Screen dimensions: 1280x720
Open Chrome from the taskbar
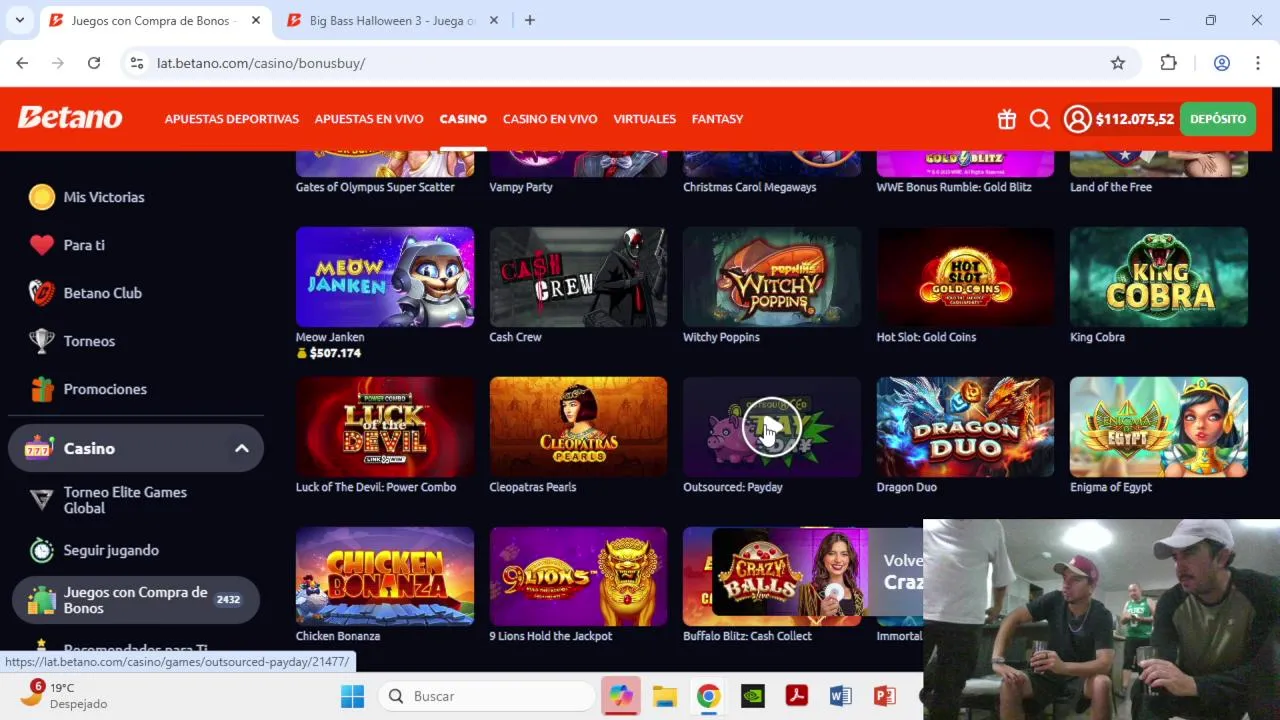[709, 696]
